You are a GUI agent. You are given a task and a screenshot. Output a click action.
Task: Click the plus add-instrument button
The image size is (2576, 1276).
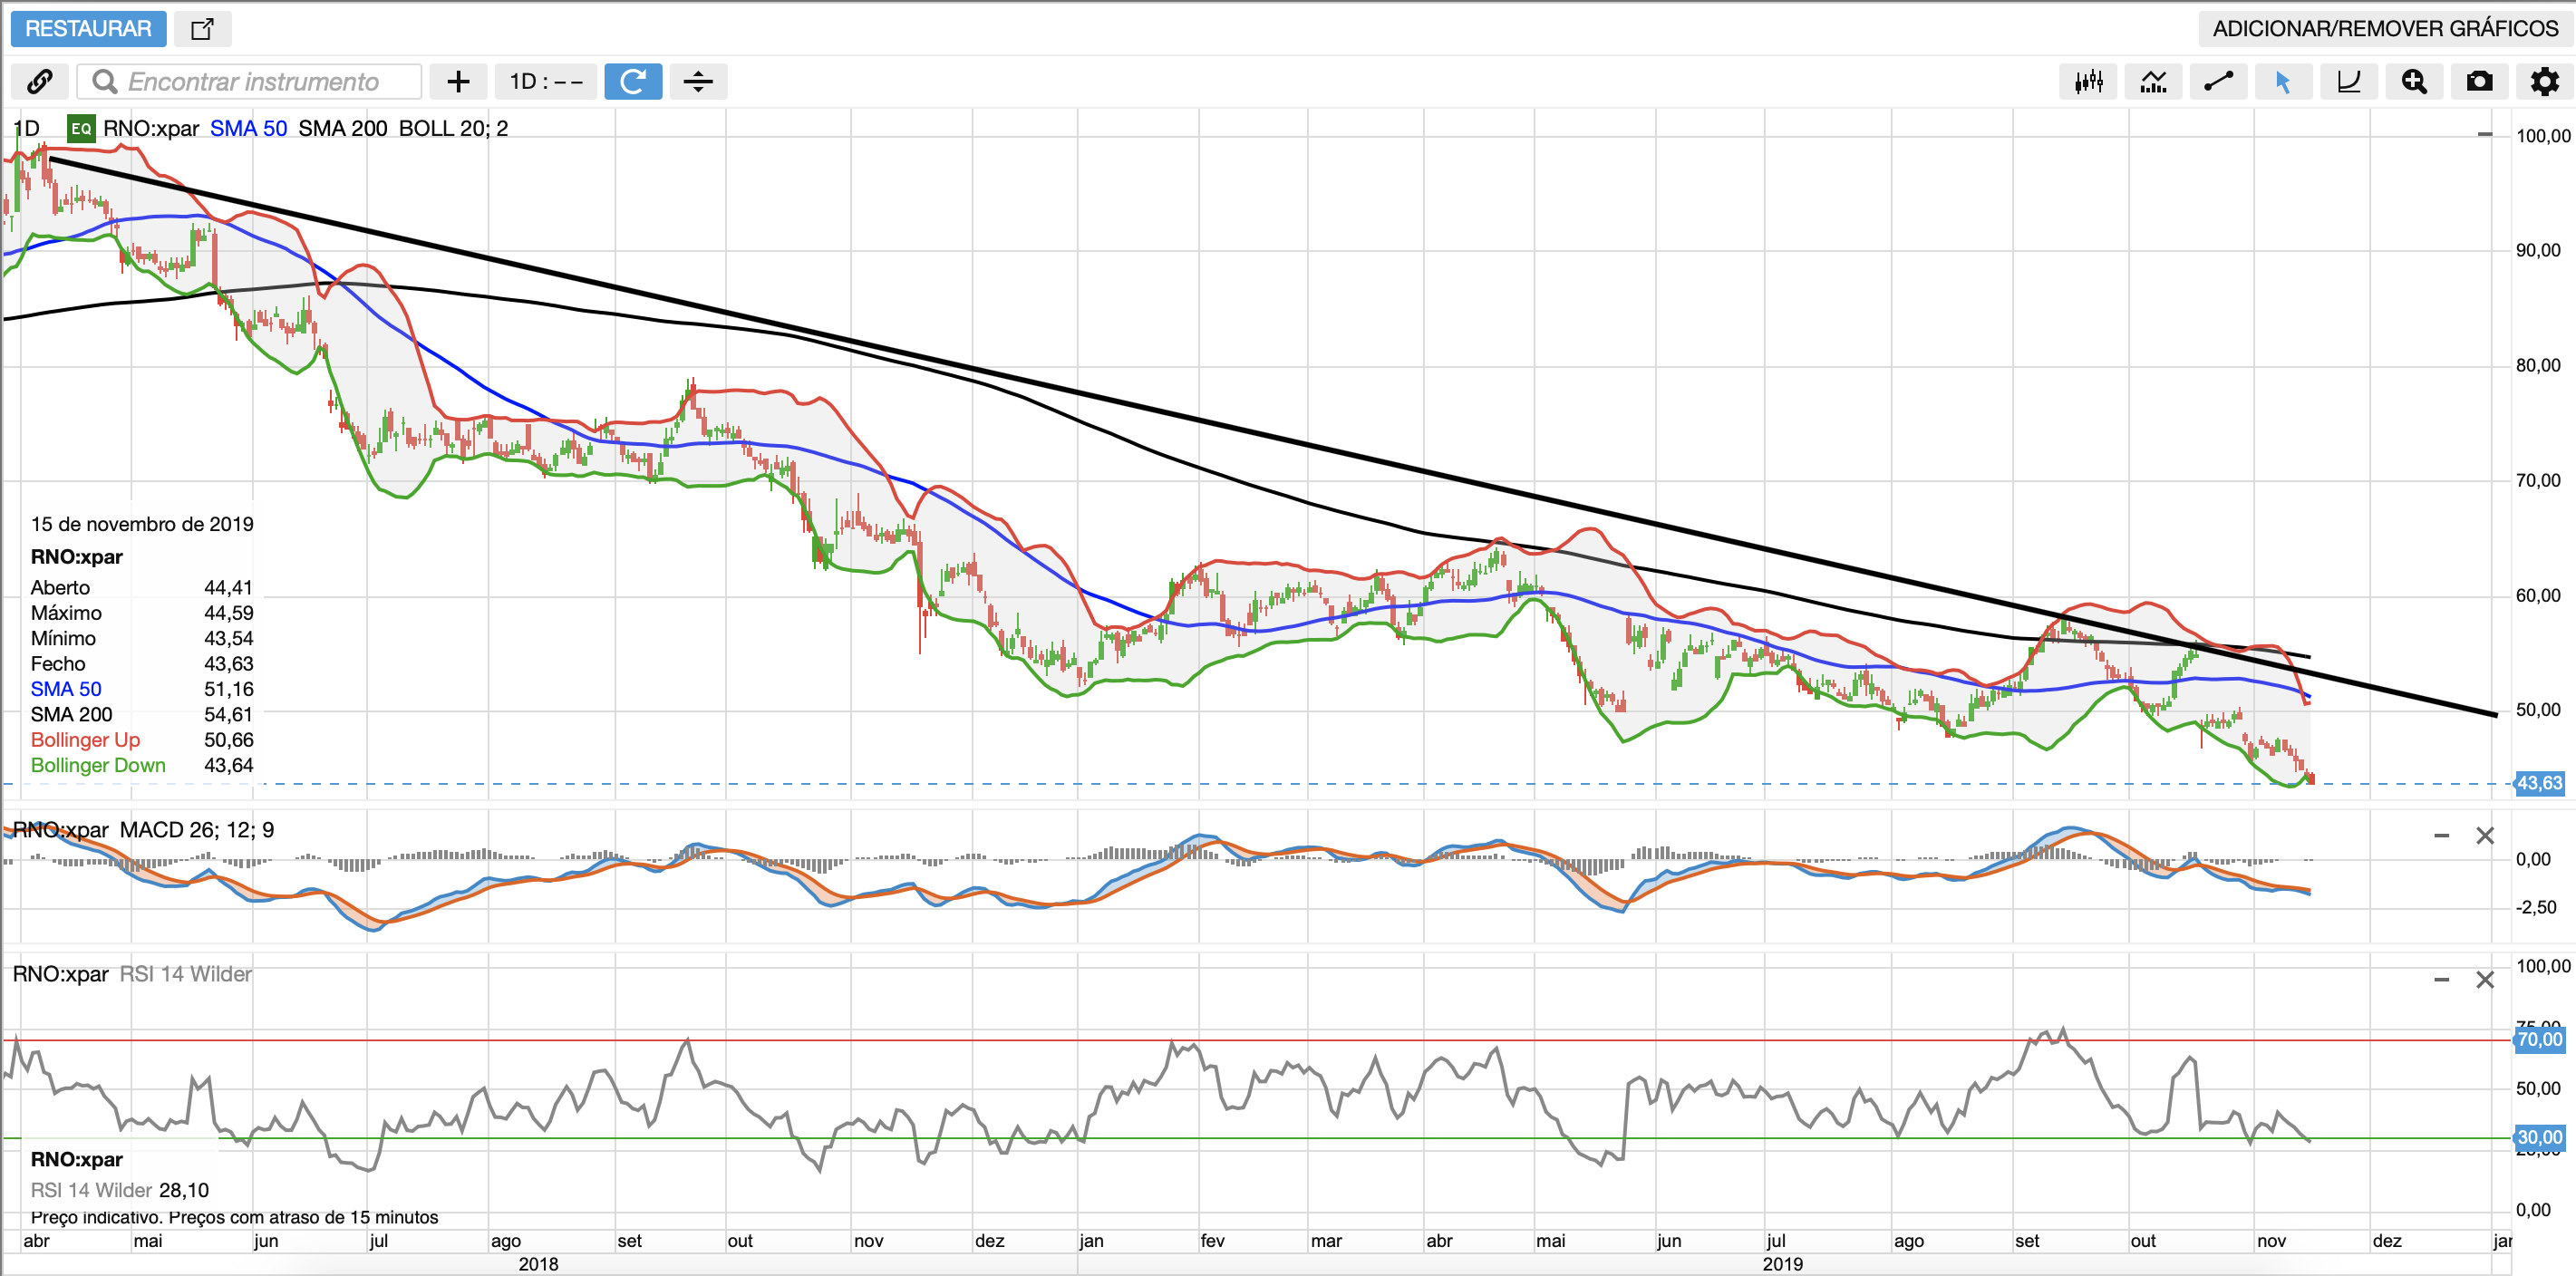(458, 82)
